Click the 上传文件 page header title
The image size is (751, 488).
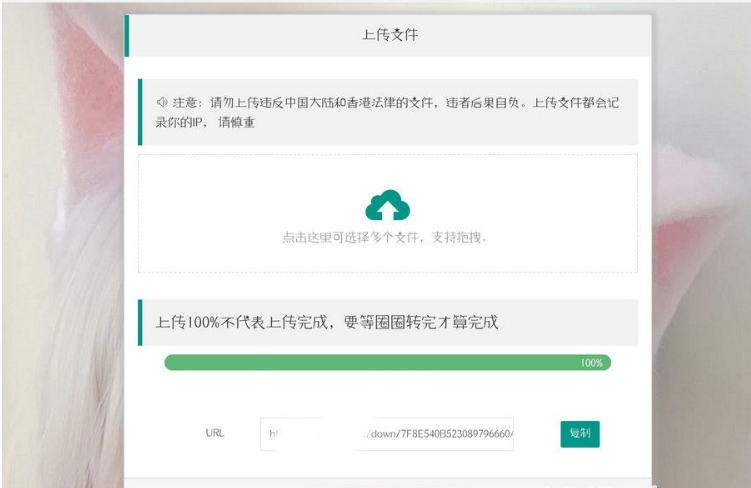[x=389, y=35]
